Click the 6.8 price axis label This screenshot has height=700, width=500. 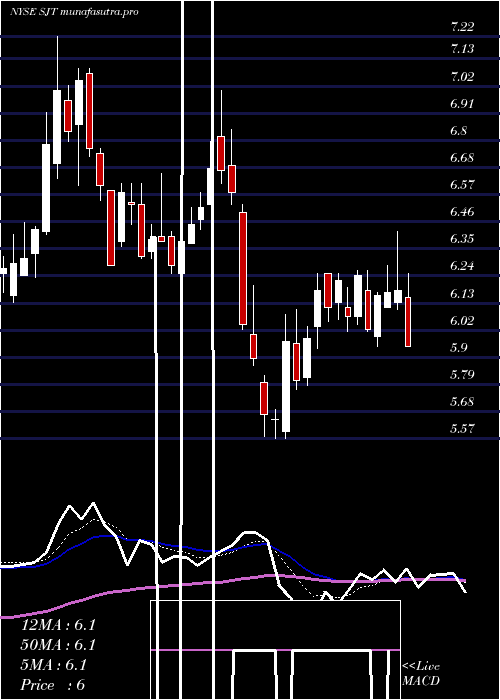click(x=458, y=131)
